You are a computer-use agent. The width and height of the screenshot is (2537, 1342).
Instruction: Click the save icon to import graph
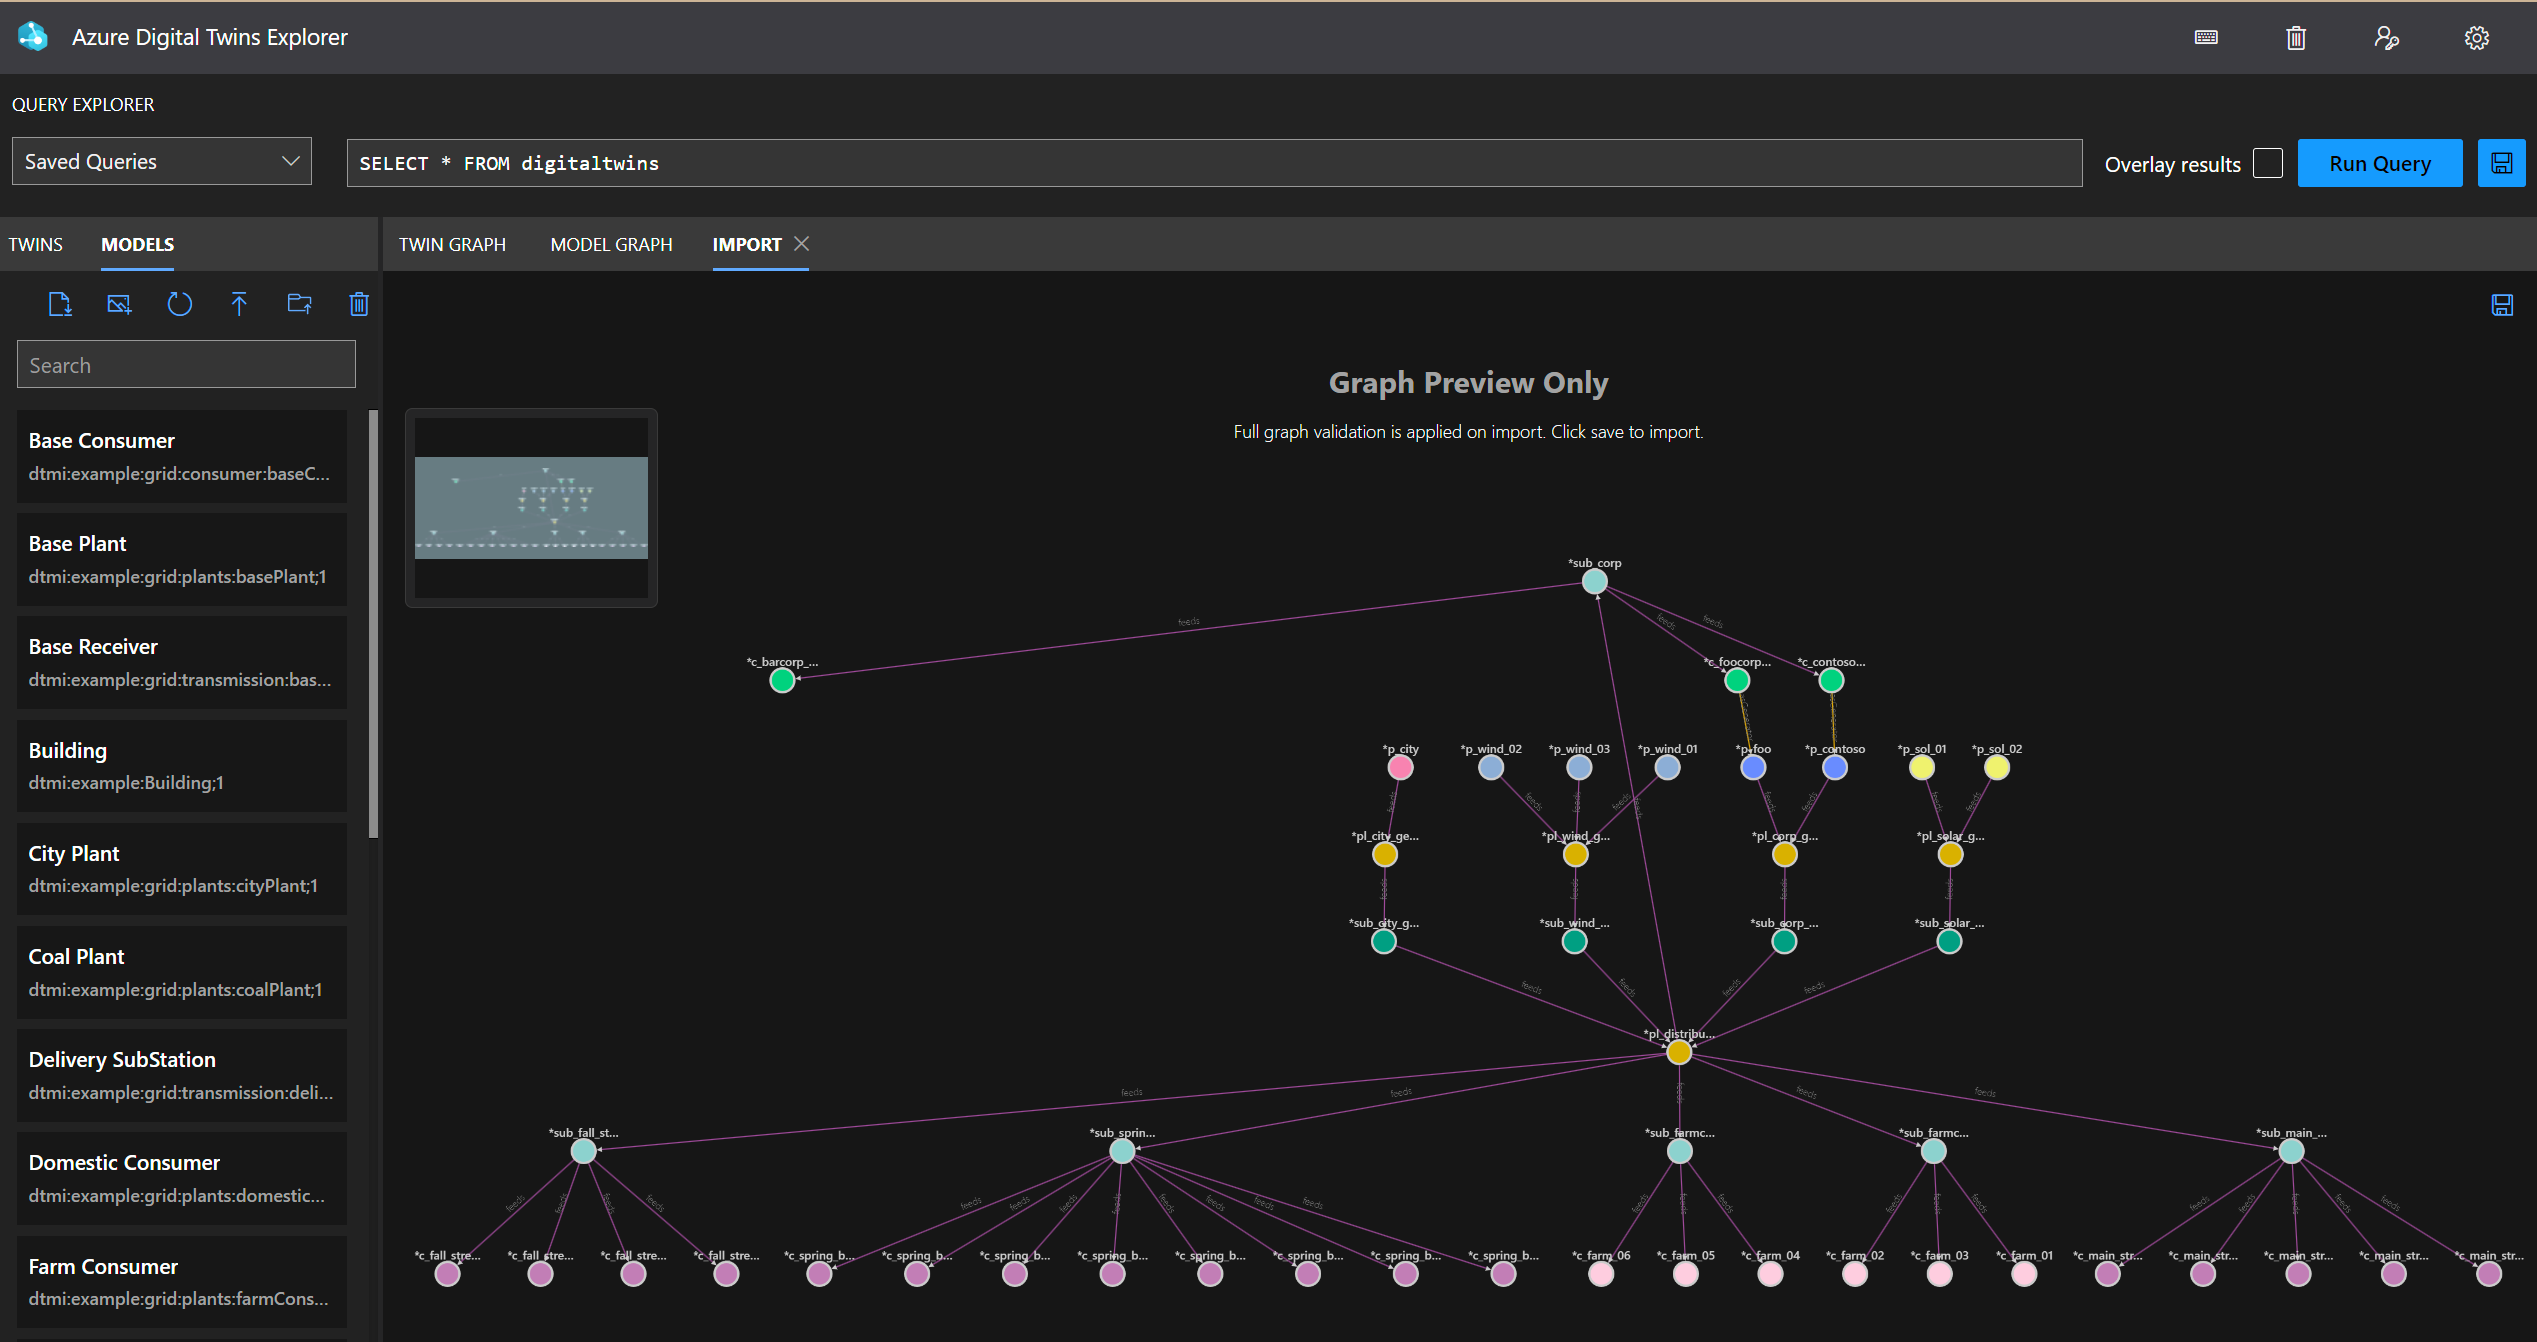click(2502, 305)
